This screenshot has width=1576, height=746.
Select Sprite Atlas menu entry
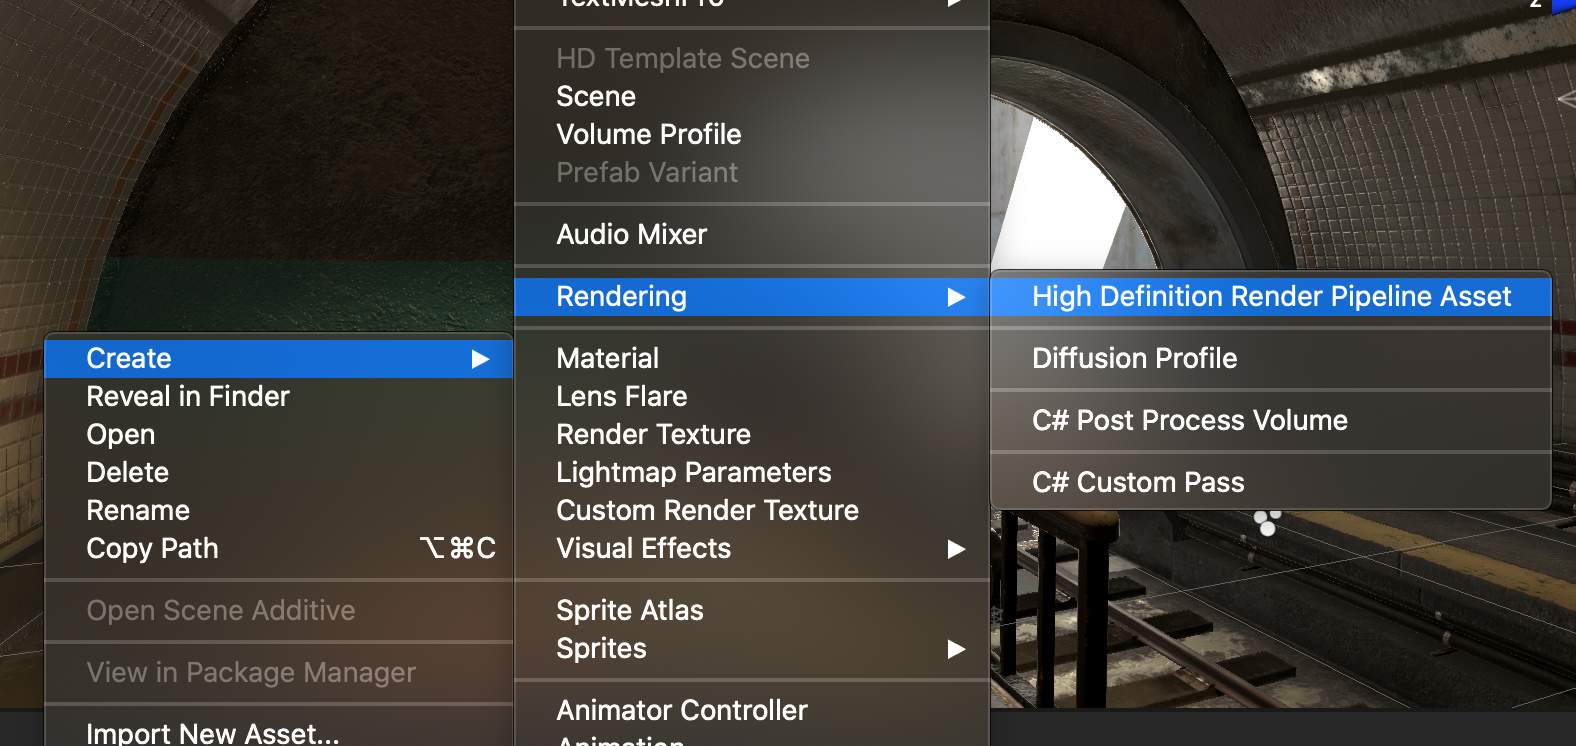pos(629,611)
